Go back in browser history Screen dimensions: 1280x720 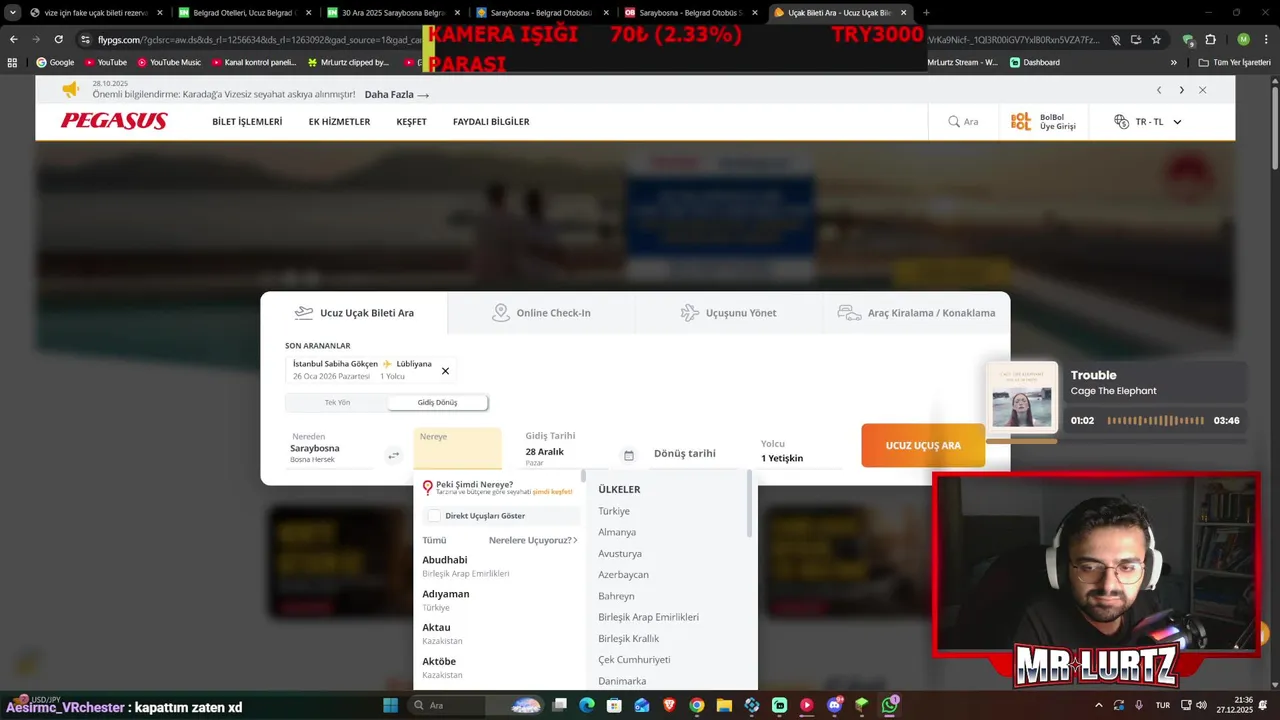pos(13,40)
